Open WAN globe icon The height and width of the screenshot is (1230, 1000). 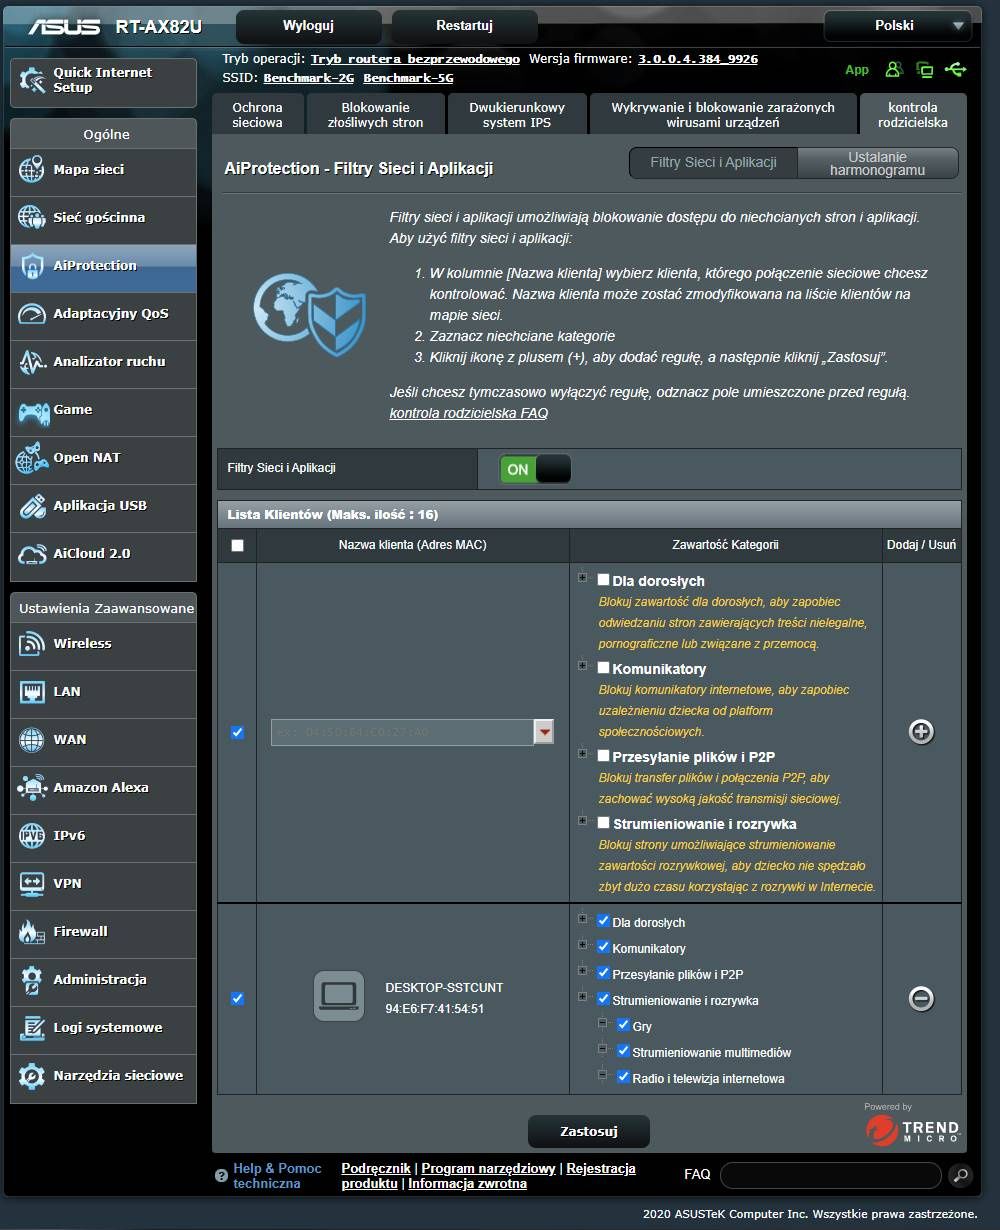point(32,740)
